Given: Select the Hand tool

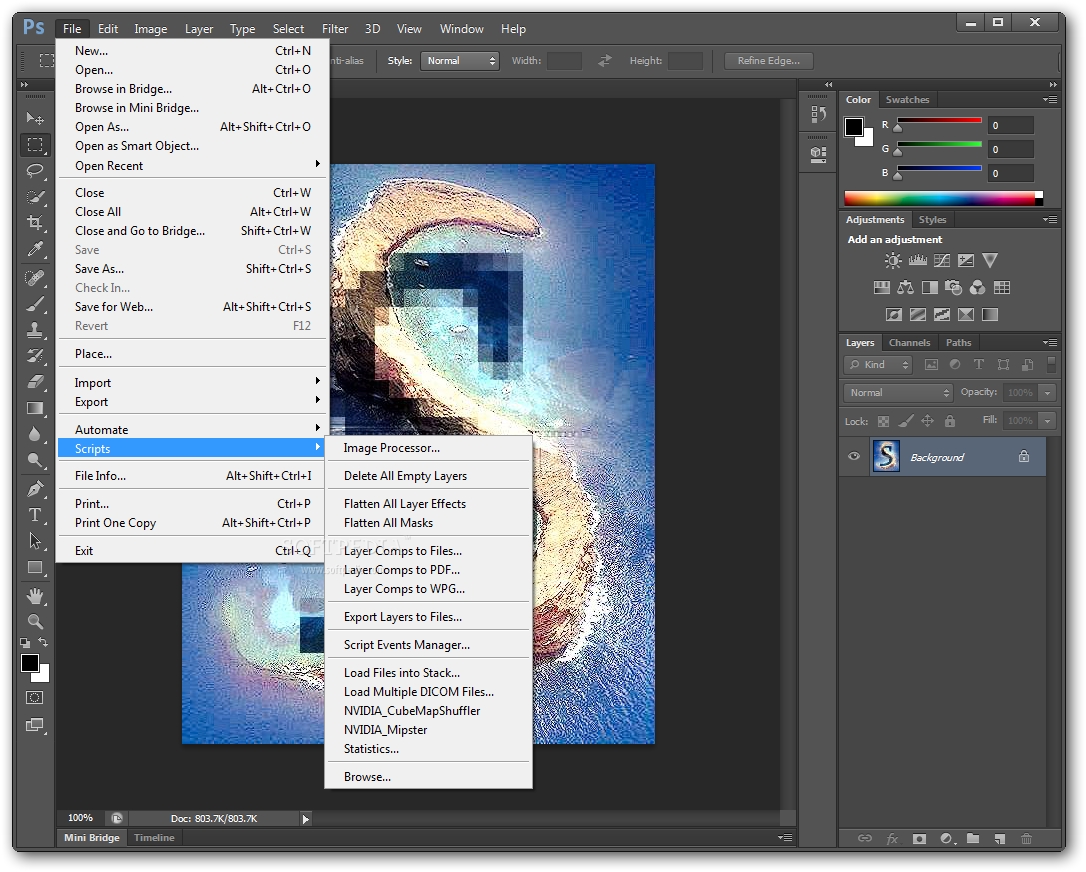Looking at the screenshot, I should click(35, 596).
